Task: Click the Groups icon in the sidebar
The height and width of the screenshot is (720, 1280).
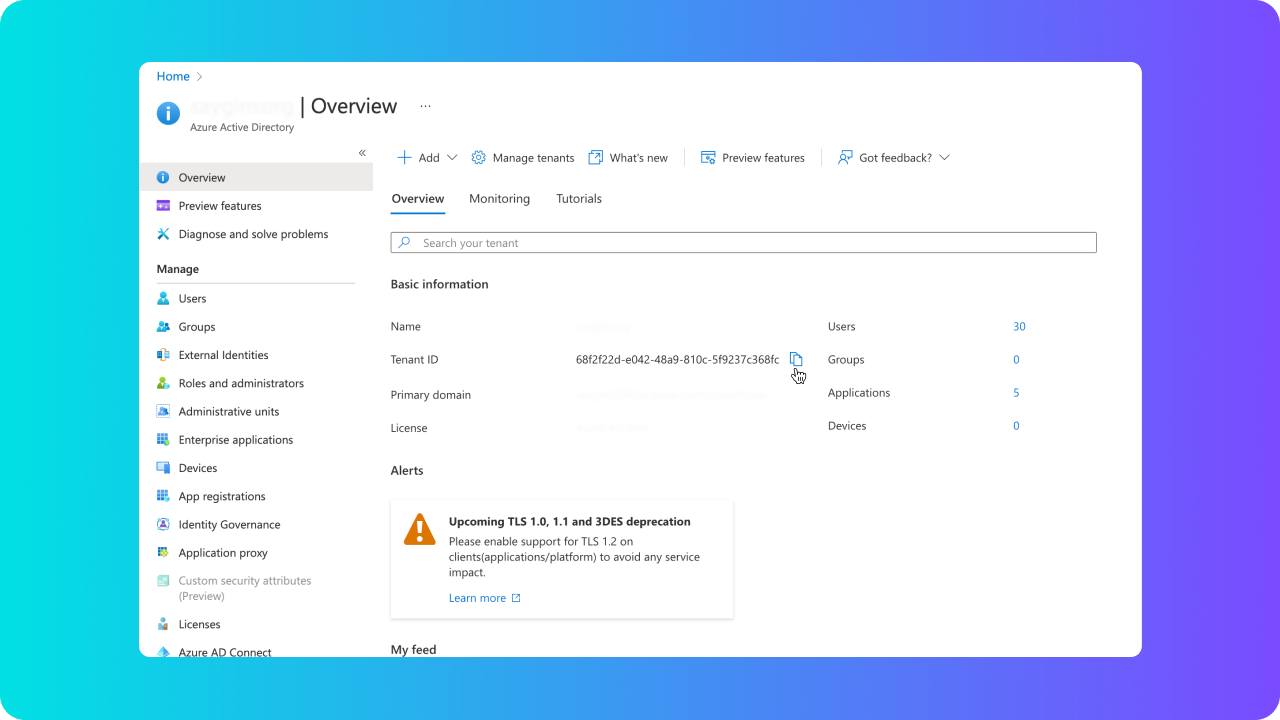Action: [x=163, y=327]
